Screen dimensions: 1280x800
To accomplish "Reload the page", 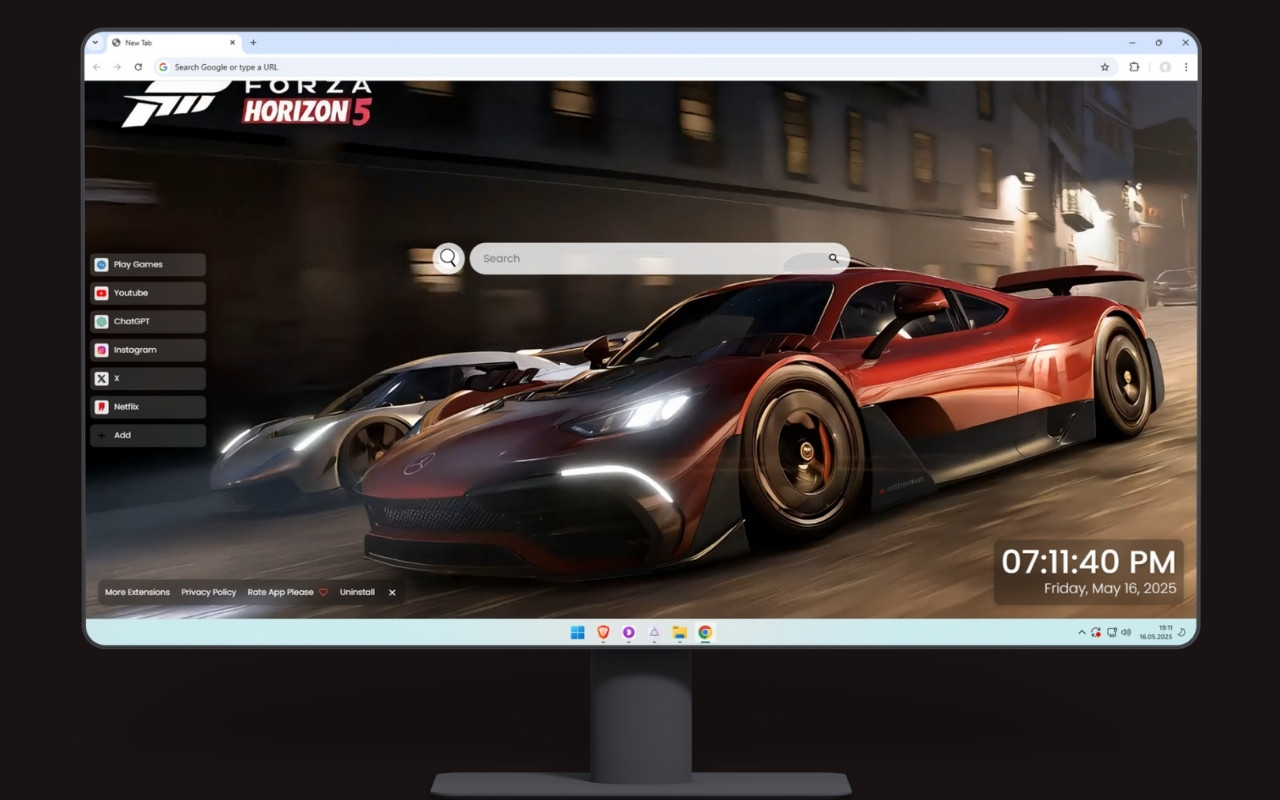I will (x=138, y=67).
